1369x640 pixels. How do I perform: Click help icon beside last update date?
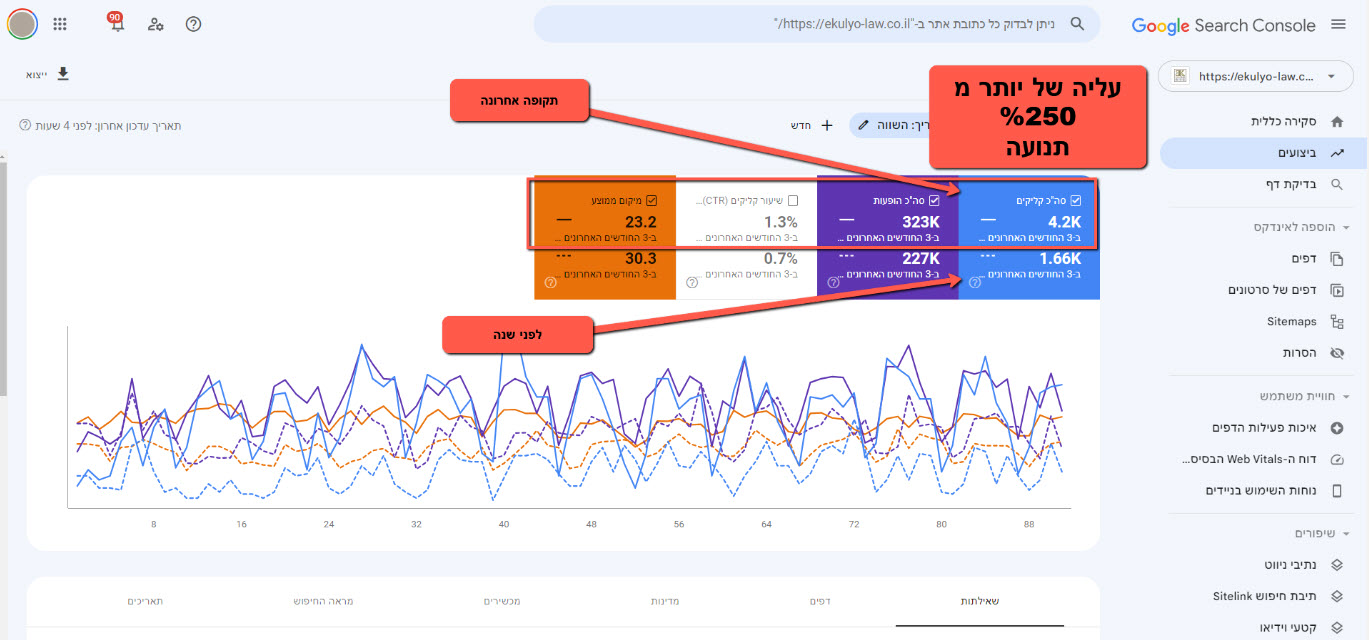click(24, 125)
